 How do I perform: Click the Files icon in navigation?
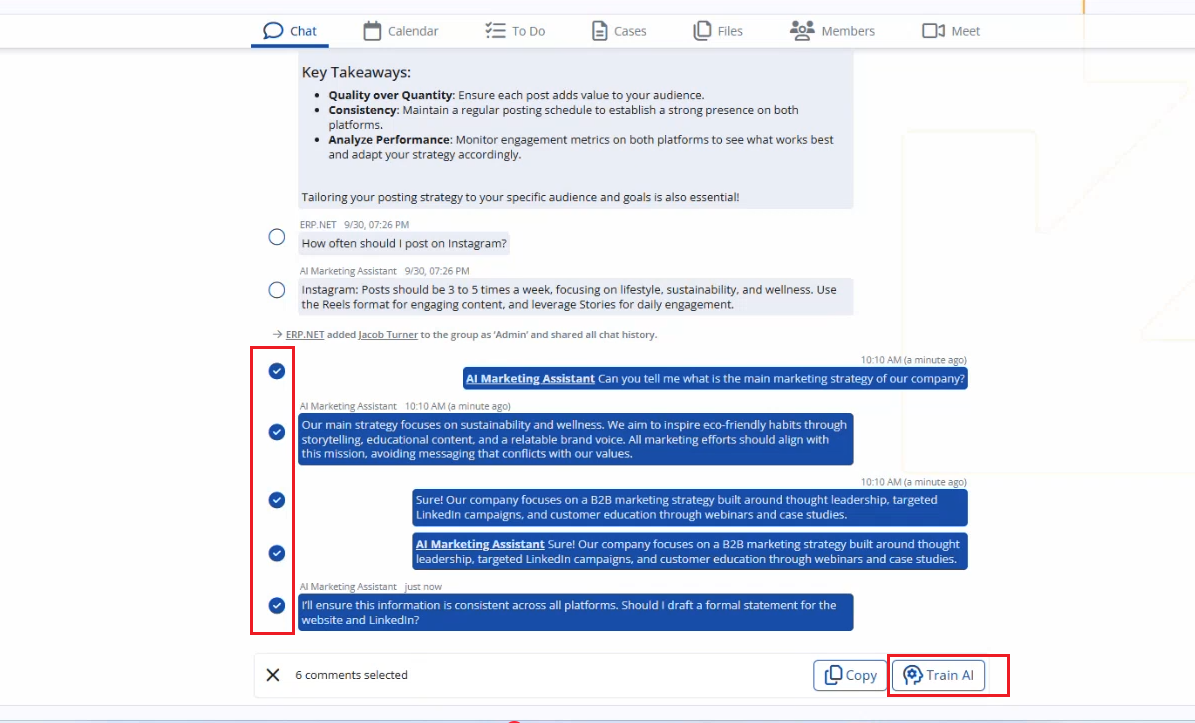[703, 31]
